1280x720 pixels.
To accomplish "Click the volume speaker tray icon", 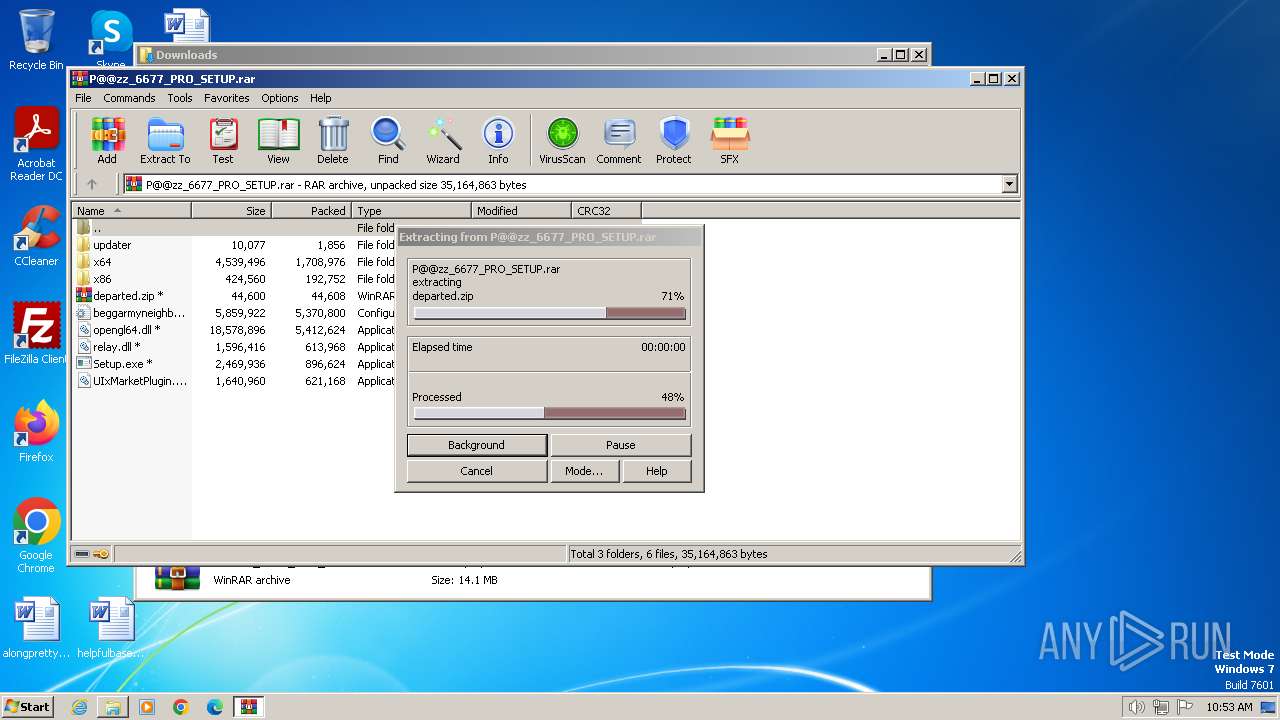I will 1136,707.
